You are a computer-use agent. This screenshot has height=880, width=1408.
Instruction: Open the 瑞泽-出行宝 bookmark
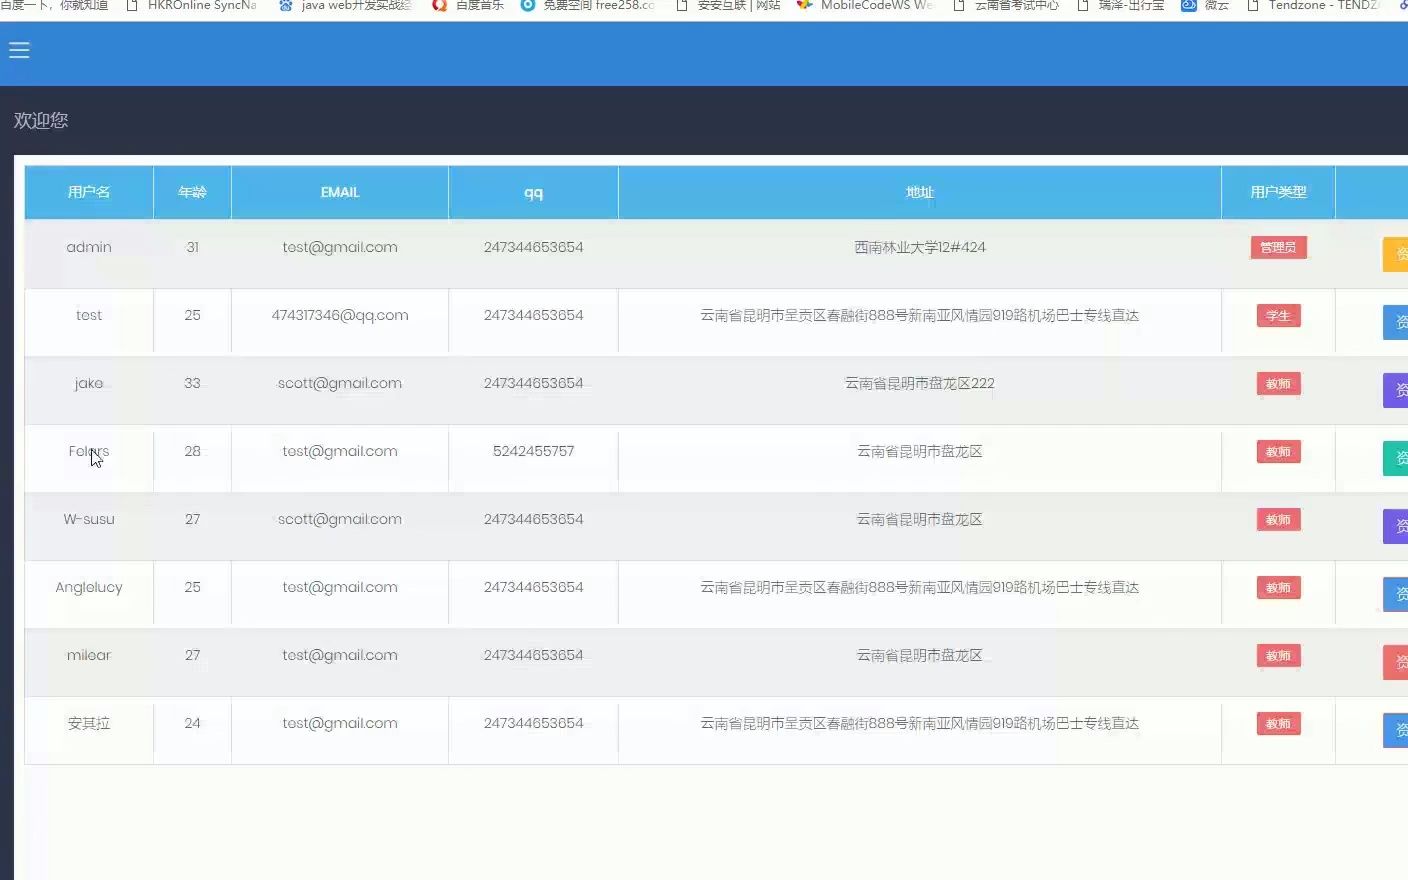point(1120,6)
